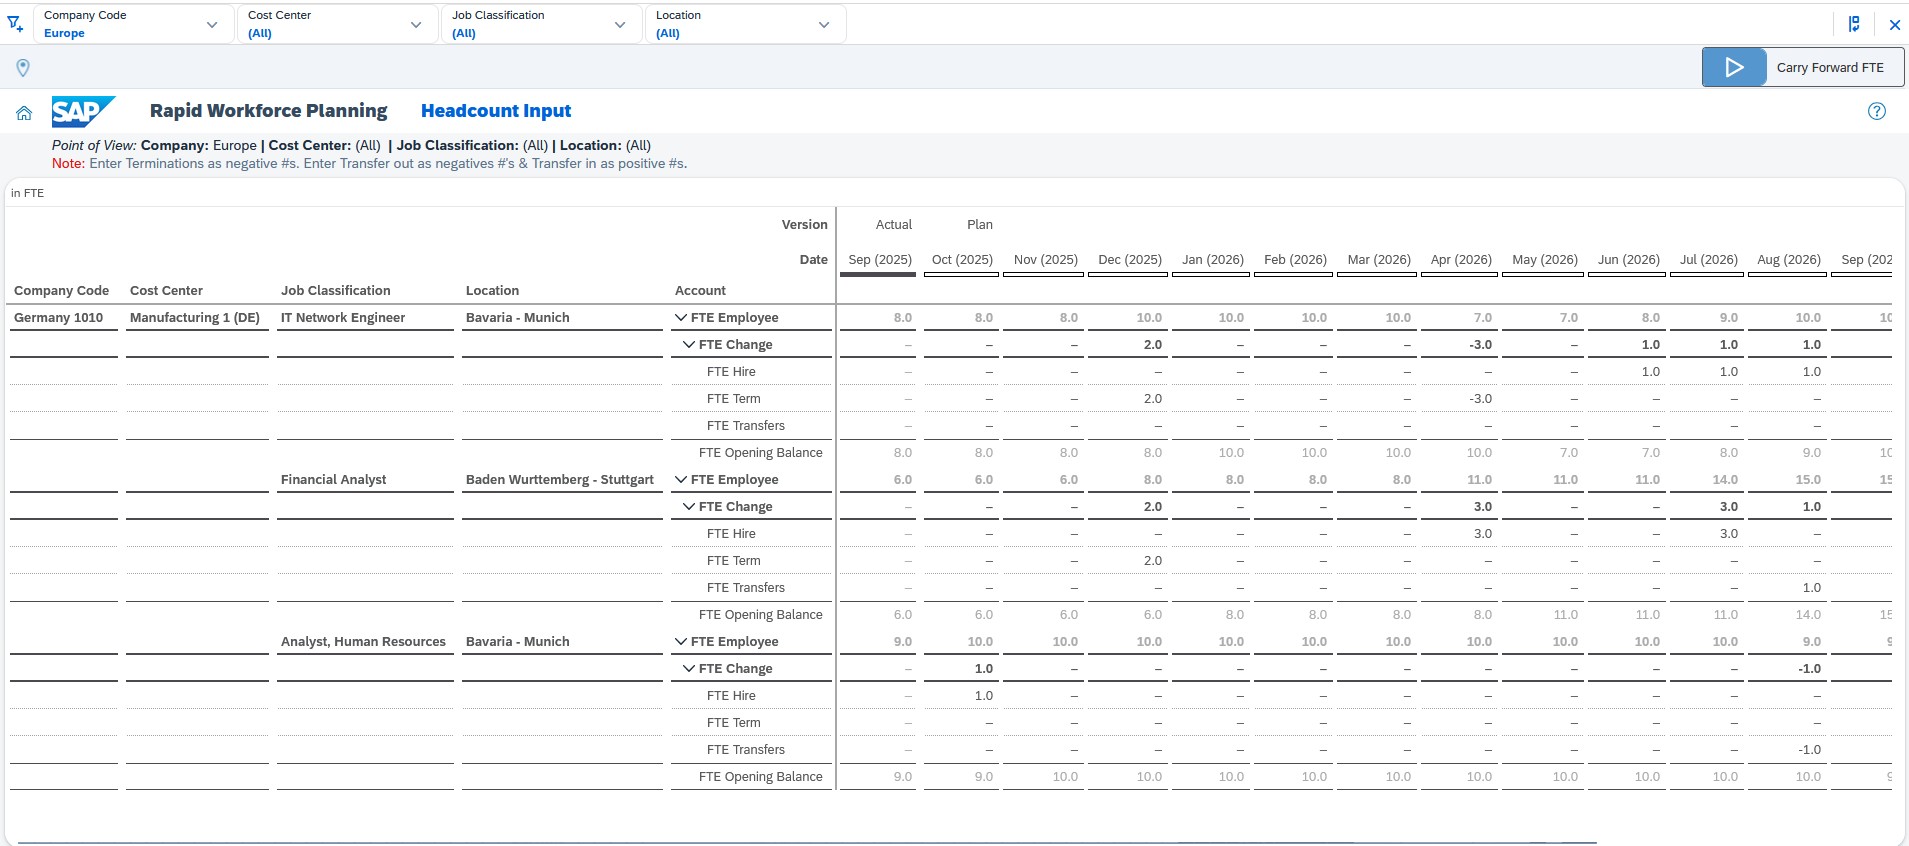Screen dimensions: 1909x846
Task: Click the filter bar pin settings icon
Action: click(x=1853, y=24)
